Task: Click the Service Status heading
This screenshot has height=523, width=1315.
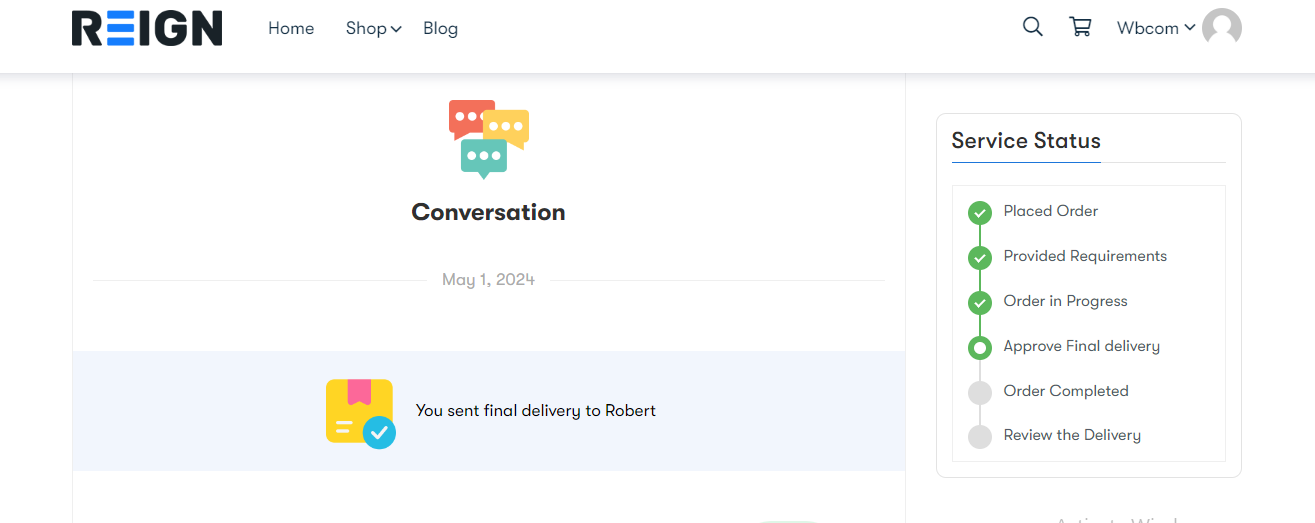Action: tap(1025, 141)
